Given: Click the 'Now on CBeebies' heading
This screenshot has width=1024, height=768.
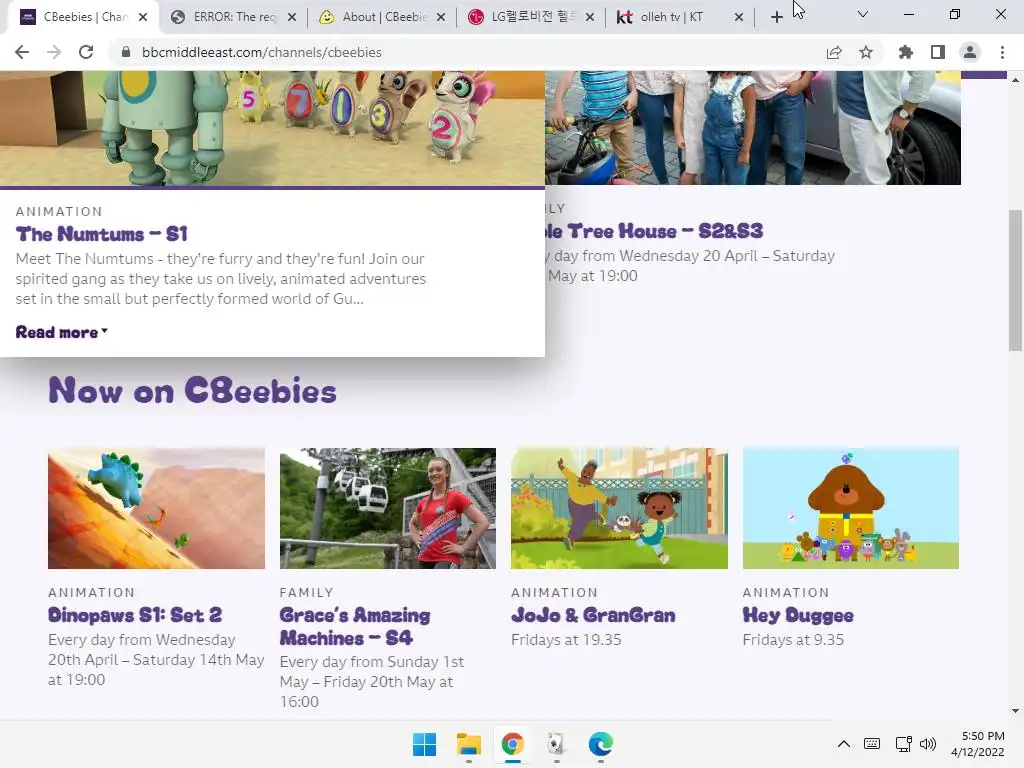Looking at the screenshot, I should [x=193, y=391].
